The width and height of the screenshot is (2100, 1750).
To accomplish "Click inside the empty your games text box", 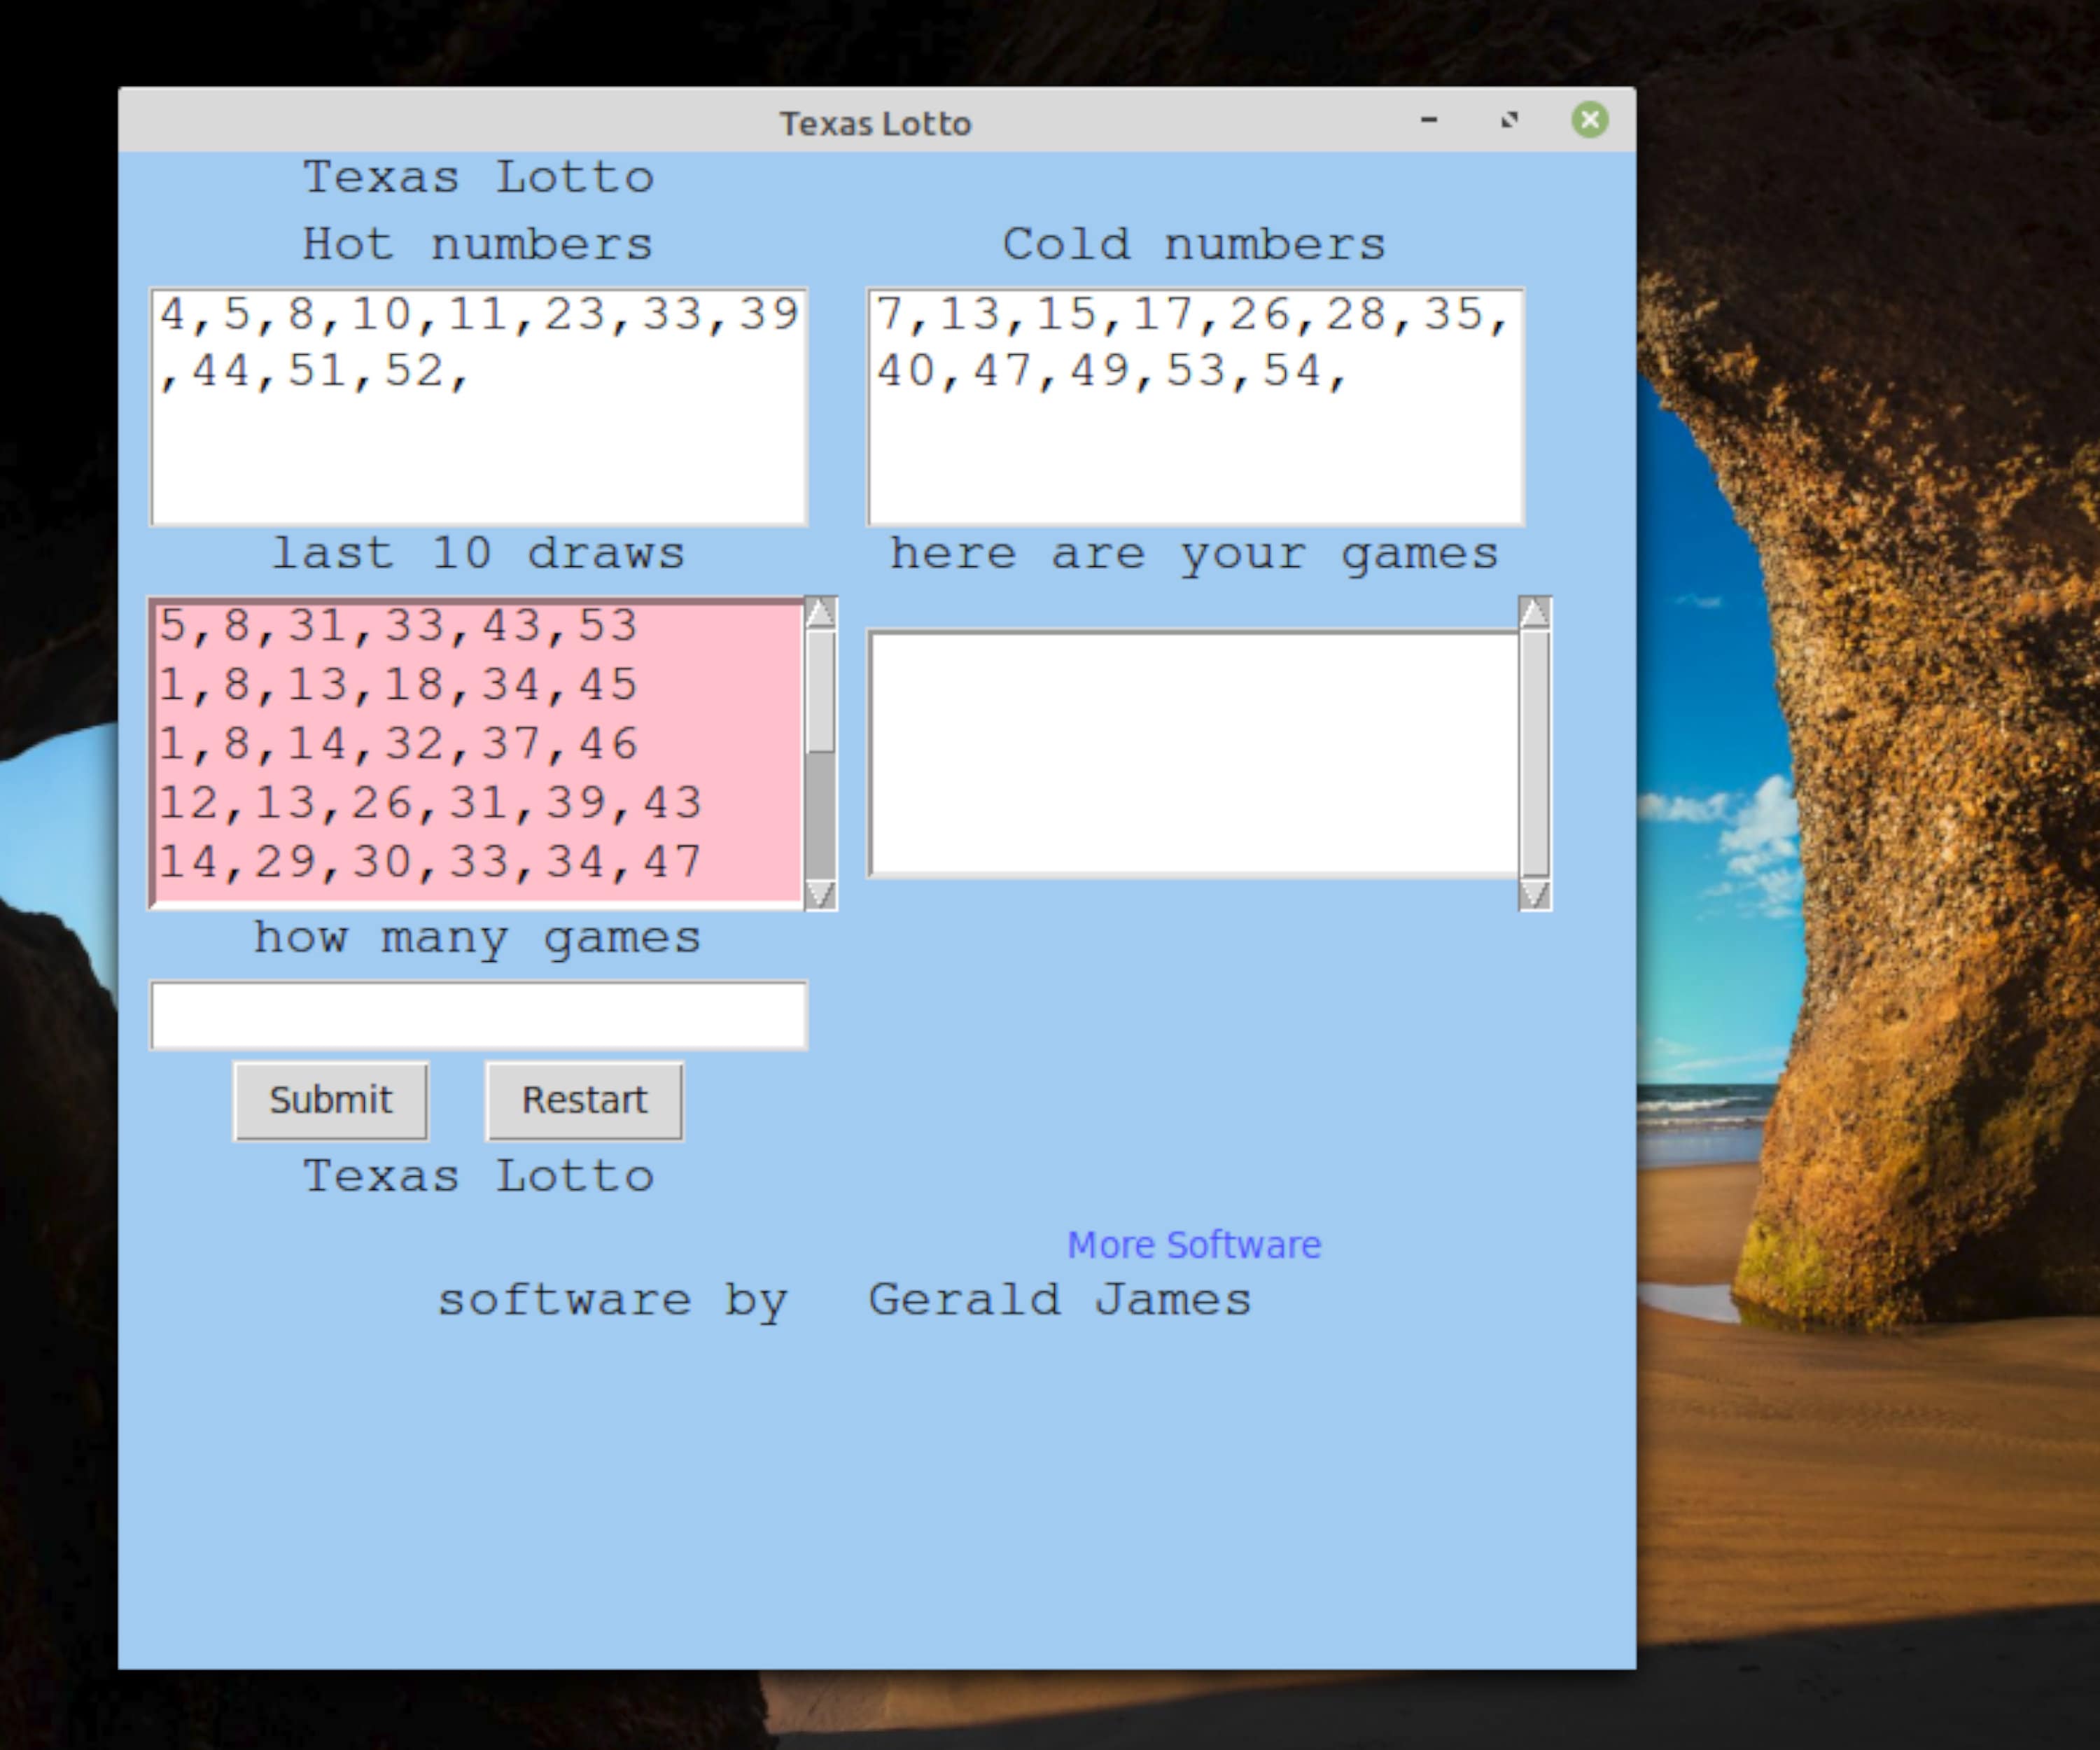I will coord(1194,754).
